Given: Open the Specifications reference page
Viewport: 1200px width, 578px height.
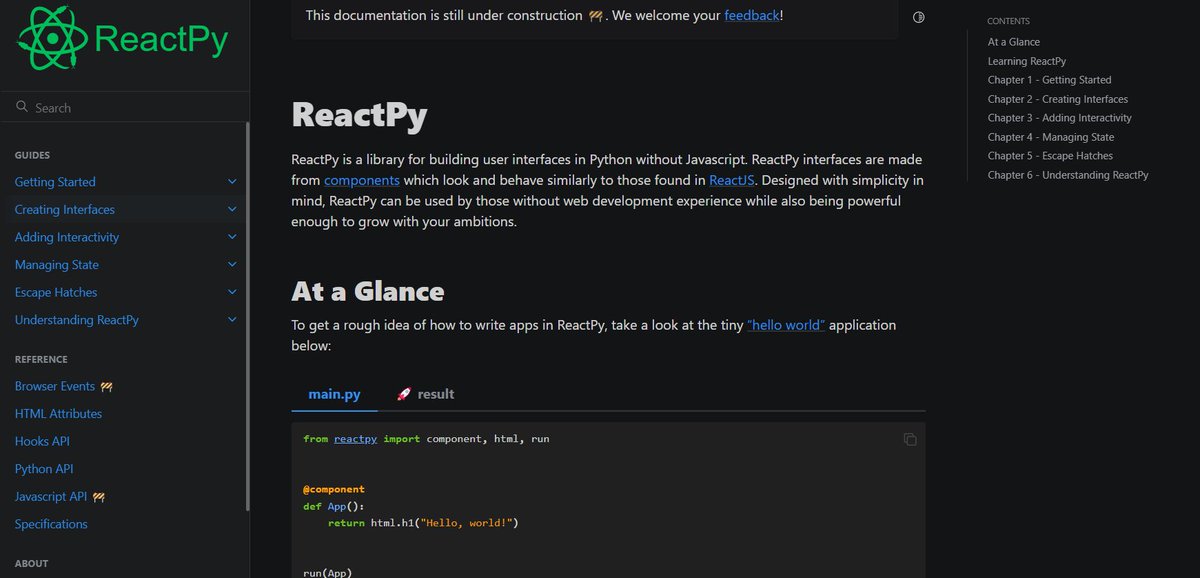Looking at the screenshot, I should (51, 524).
